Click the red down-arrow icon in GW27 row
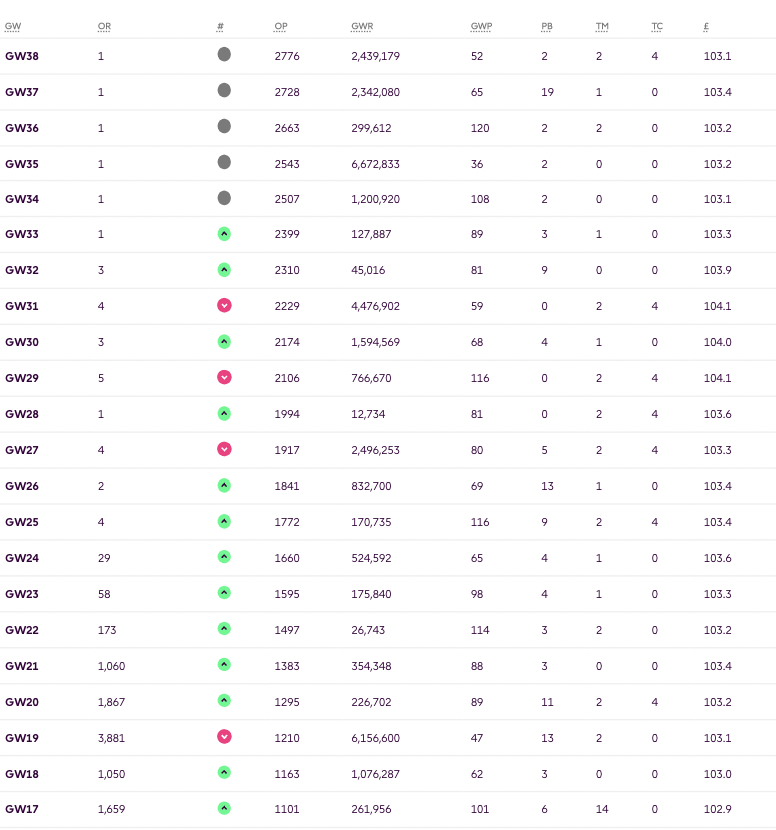Screen dimensions: 776x830 224,449
